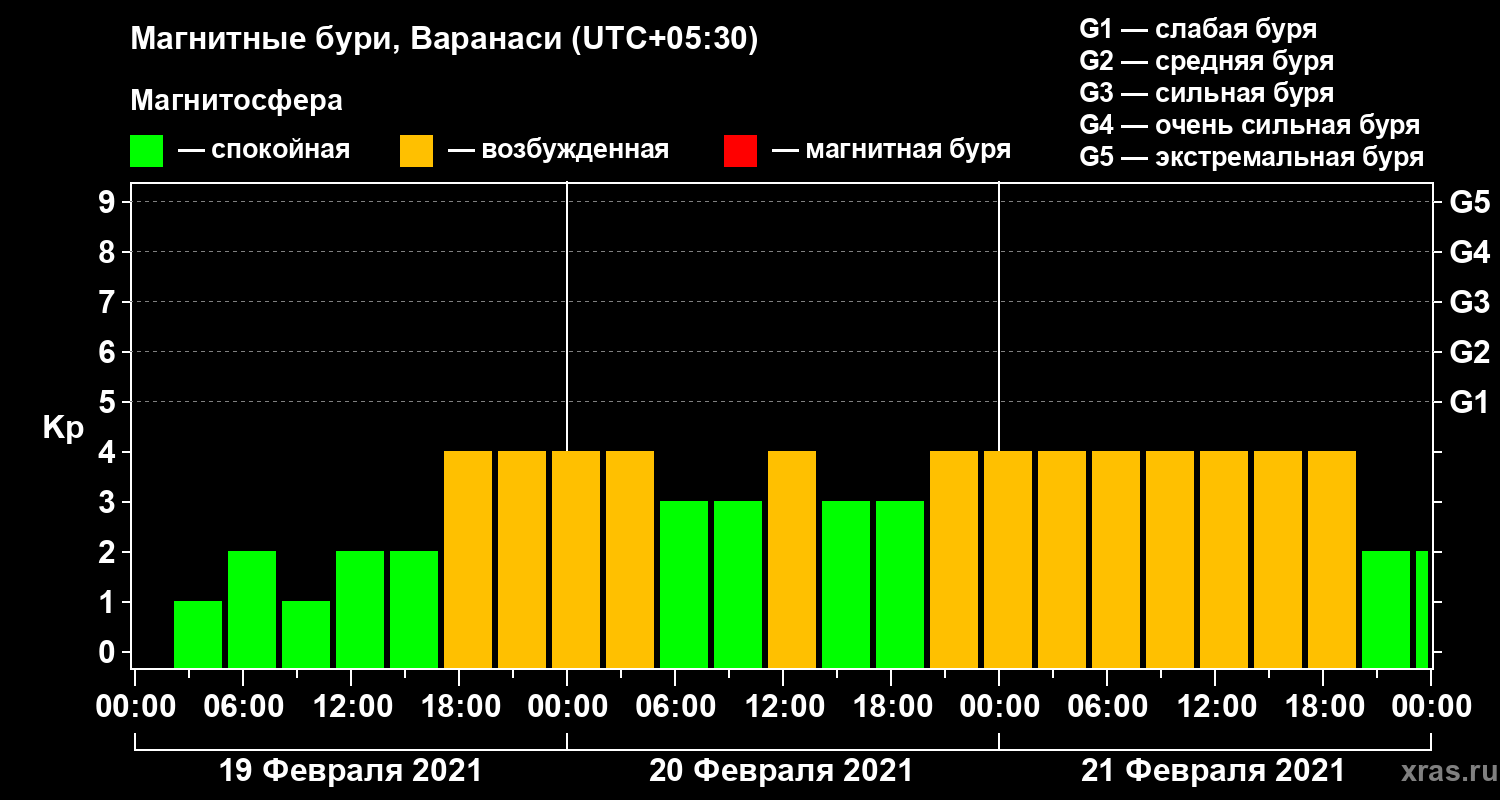Viewport: 1500px width, 800px height.
Task: Click the 'G1 — слабая буря' line
Action: click(1198, 28)
